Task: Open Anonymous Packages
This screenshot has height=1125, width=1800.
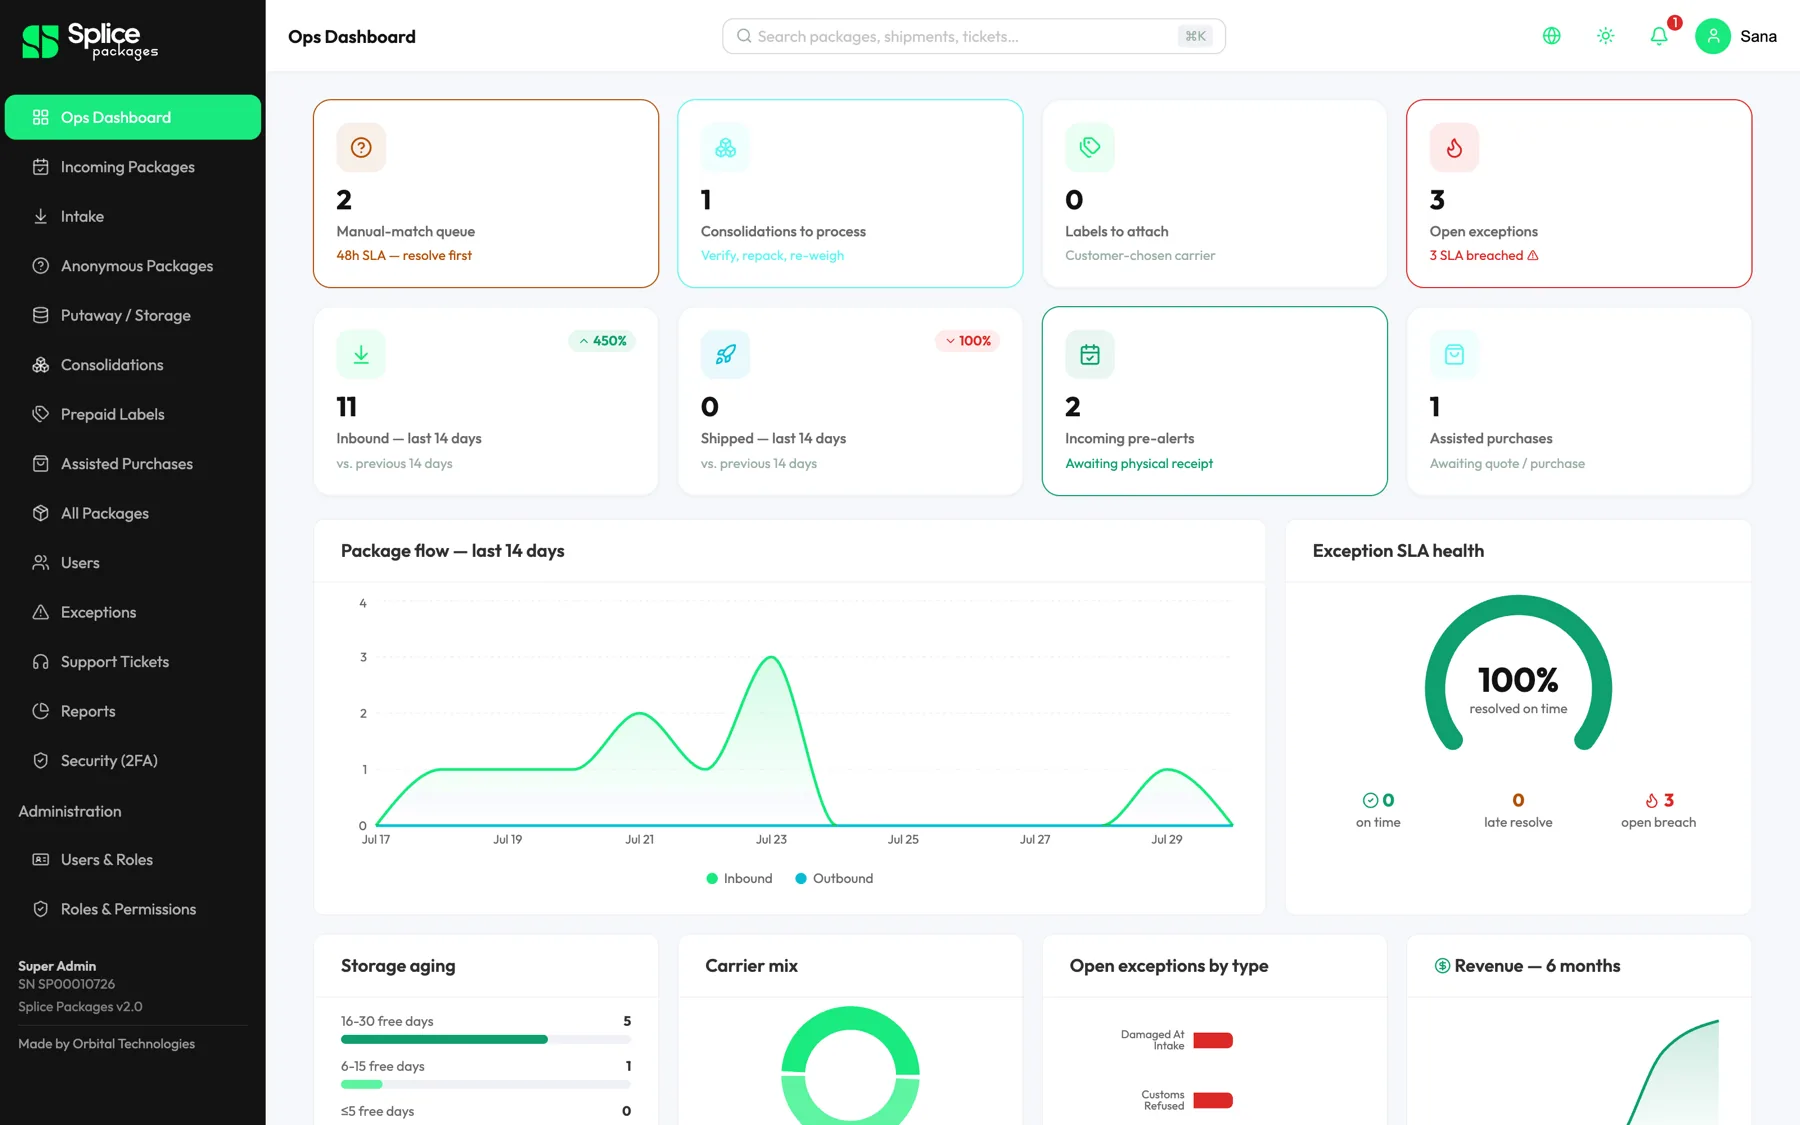Action: 133,266
